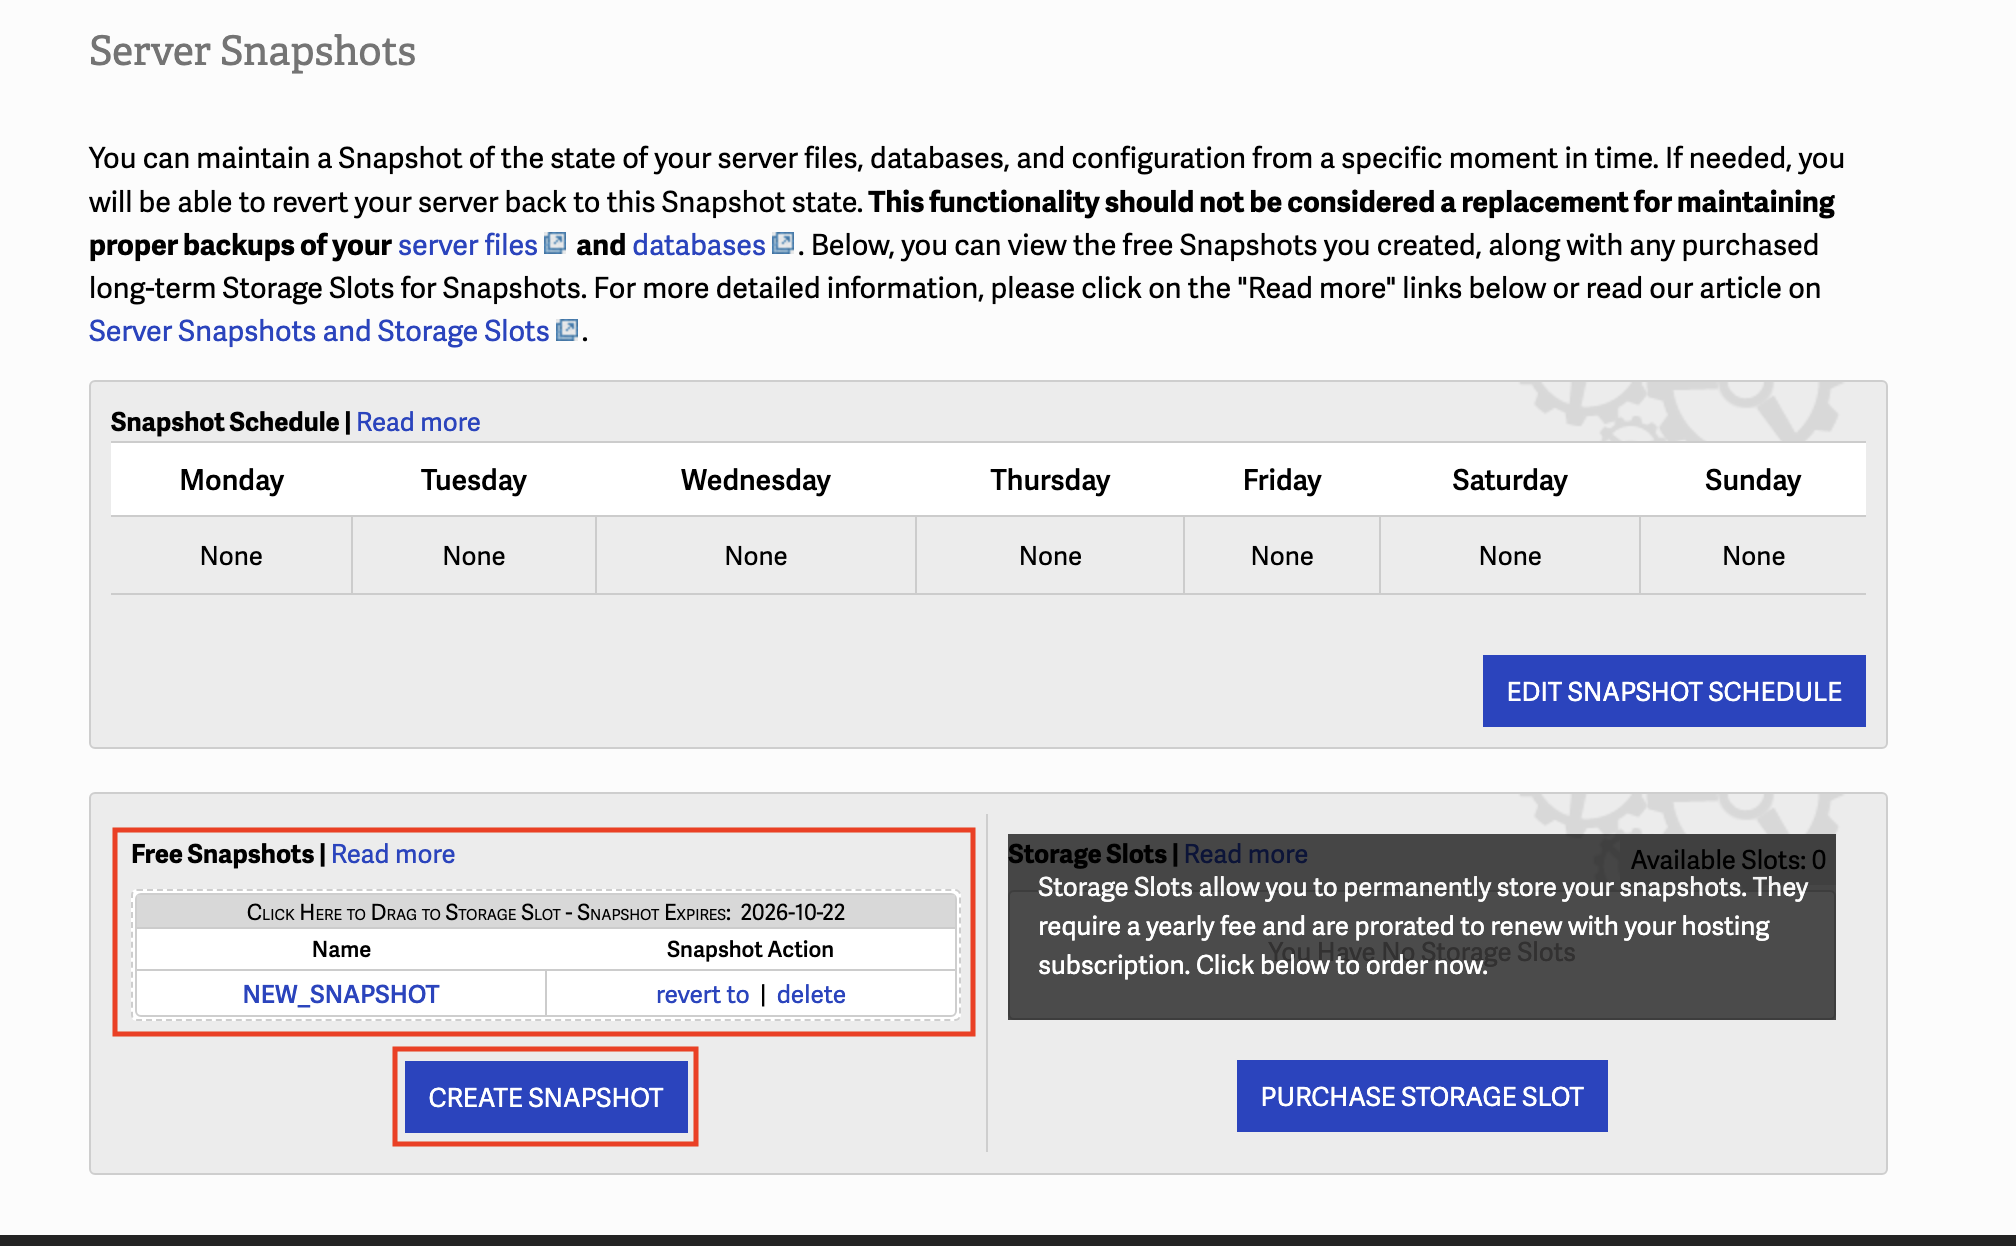
Task: Click the drag-to-storage-slot header bar
Action: tap(546, 912)
